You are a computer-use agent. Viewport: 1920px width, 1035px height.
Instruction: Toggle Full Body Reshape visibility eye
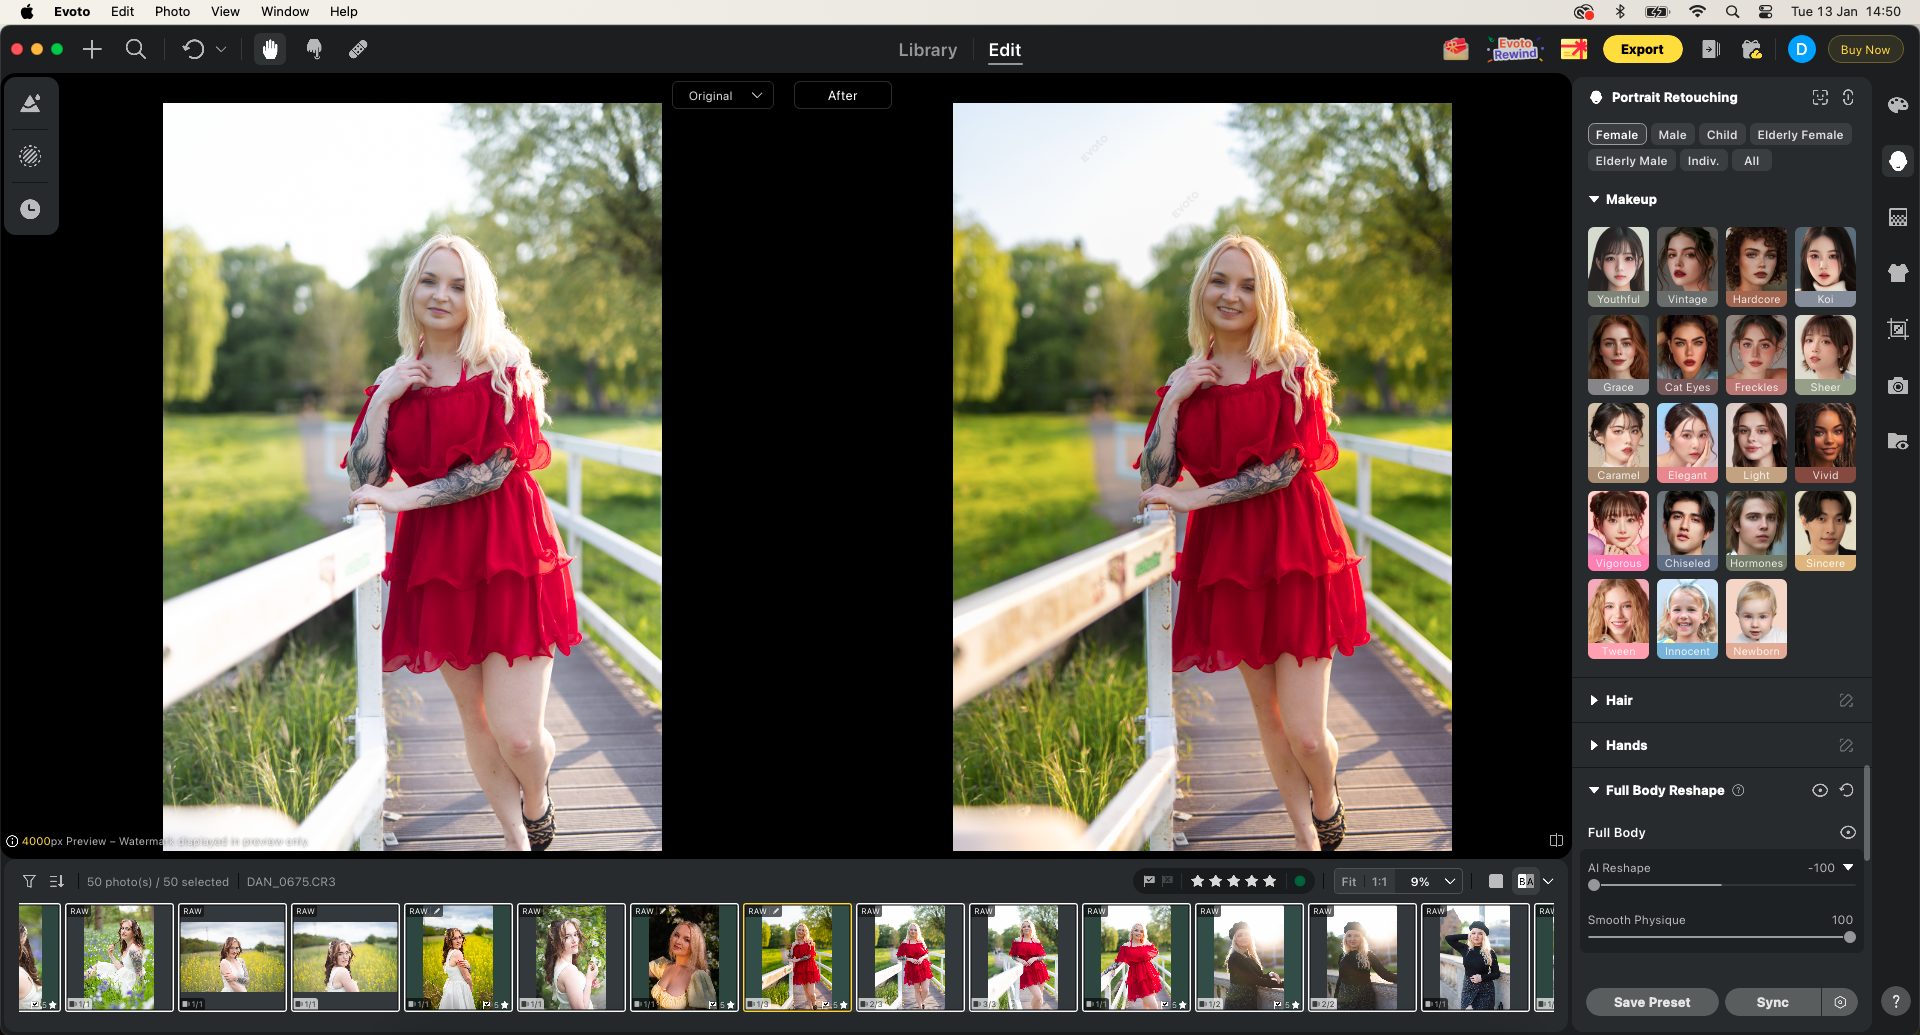[x=1820, y=790]
